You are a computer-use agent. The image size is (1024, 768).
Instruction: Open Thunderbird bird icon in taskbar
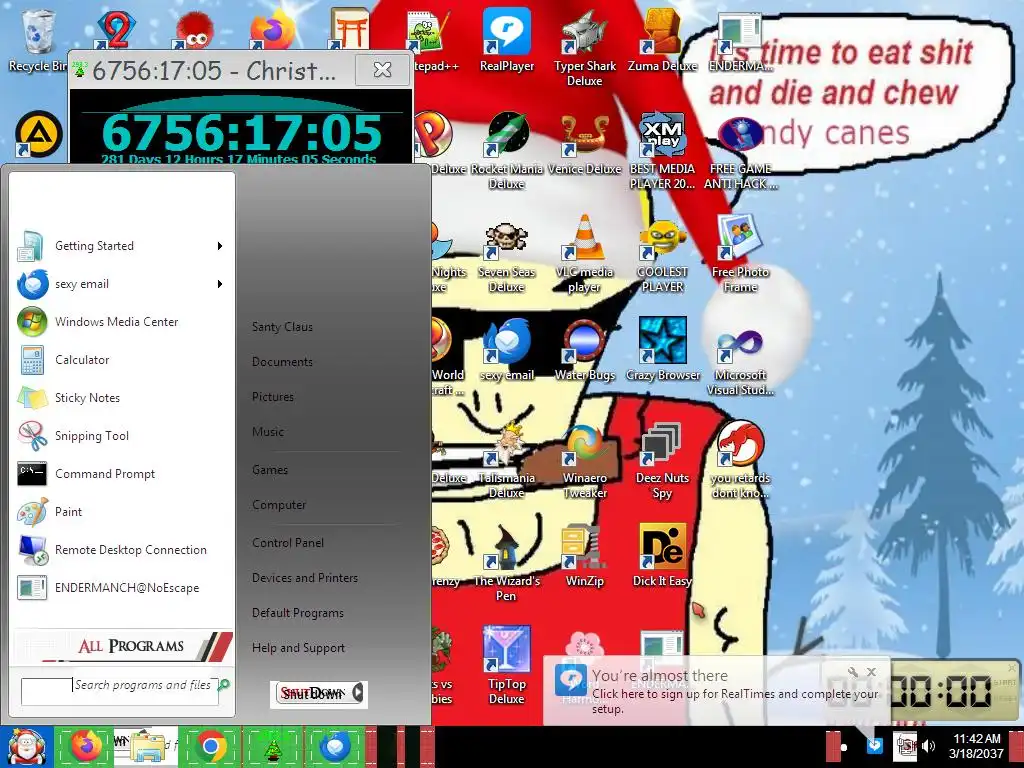[x=335, y=746]
